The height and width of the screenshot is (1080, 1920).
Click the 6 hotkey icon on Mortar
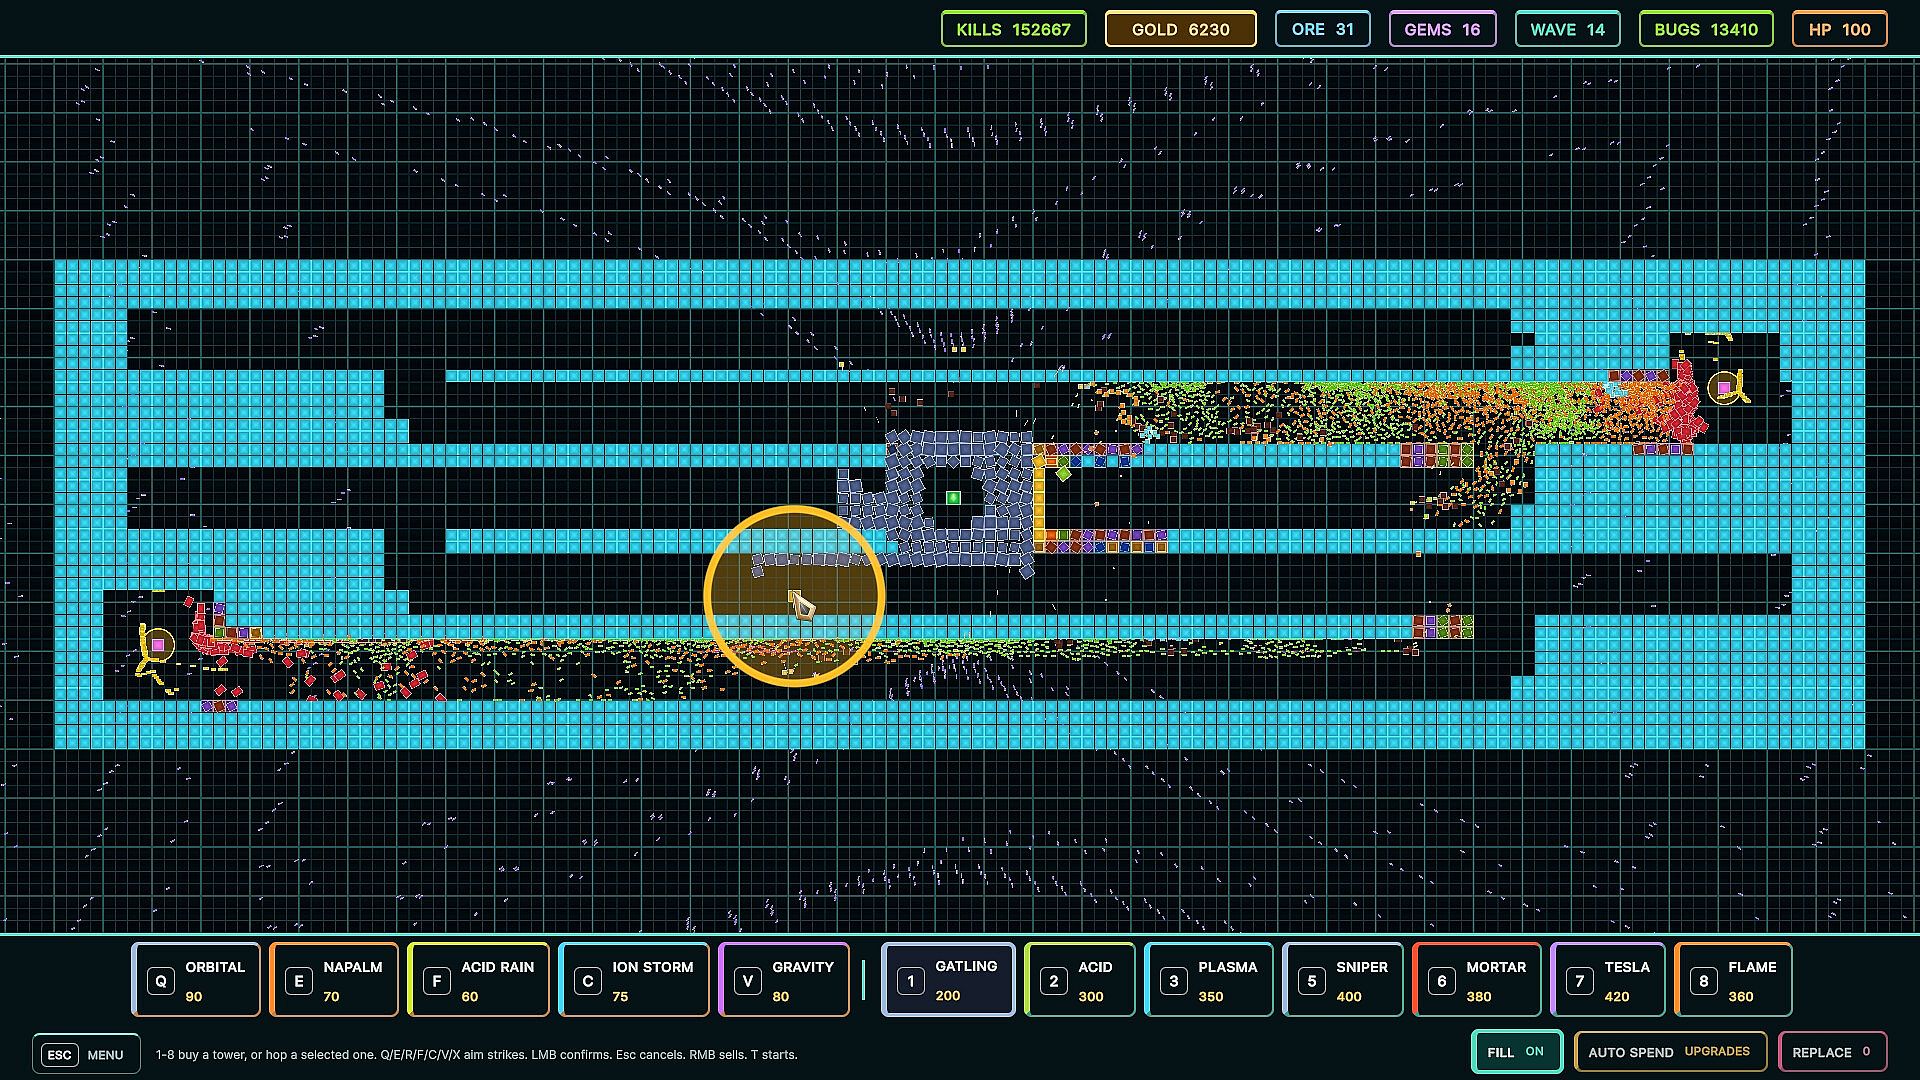click(x=1442, y=981)
